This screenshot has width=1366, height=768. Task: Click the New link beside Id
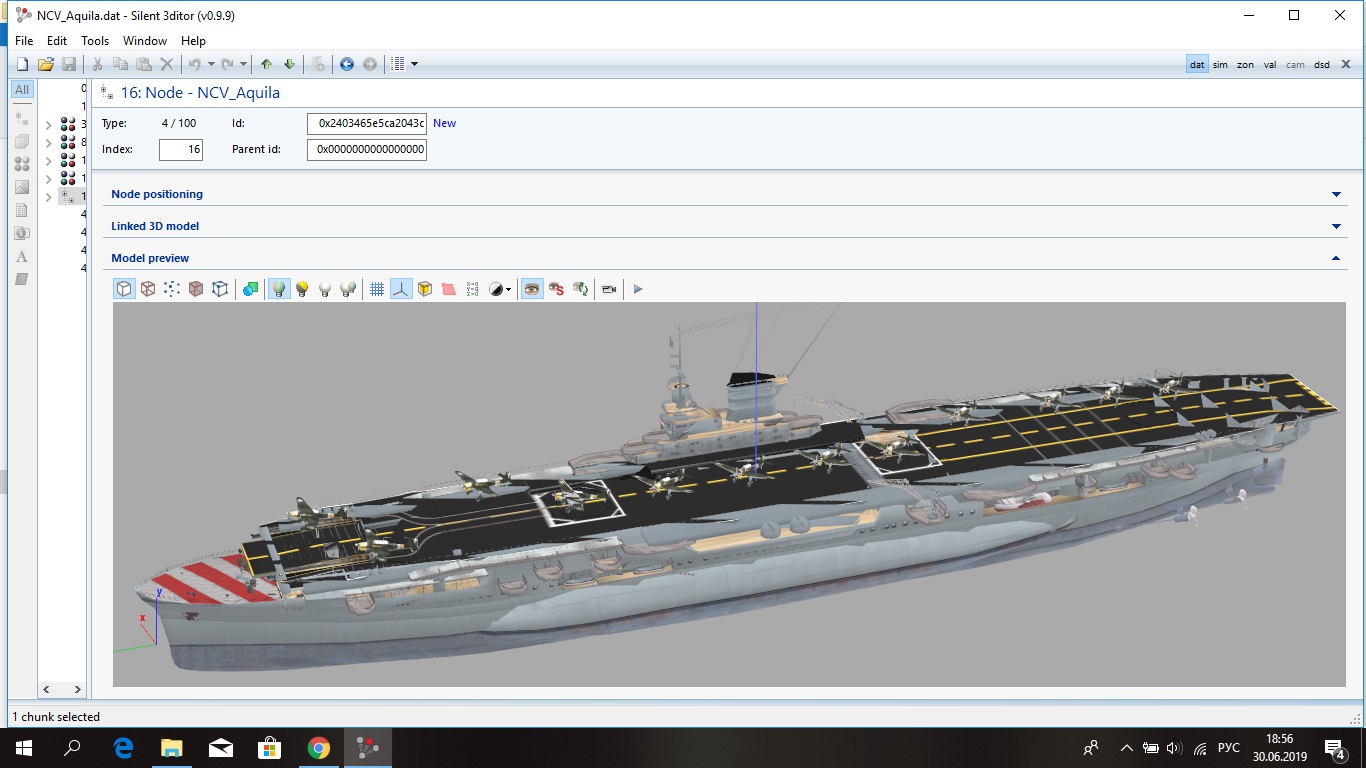(444, 123)
